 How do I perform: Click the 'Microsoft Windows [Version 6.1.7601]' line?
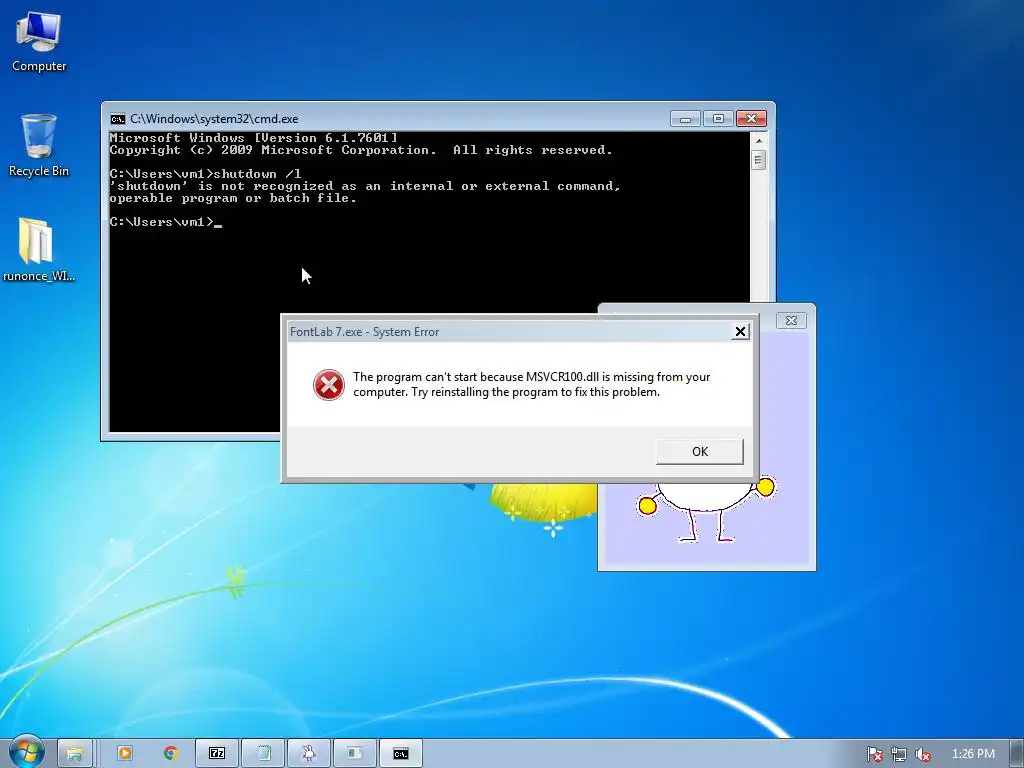(253, 138)
